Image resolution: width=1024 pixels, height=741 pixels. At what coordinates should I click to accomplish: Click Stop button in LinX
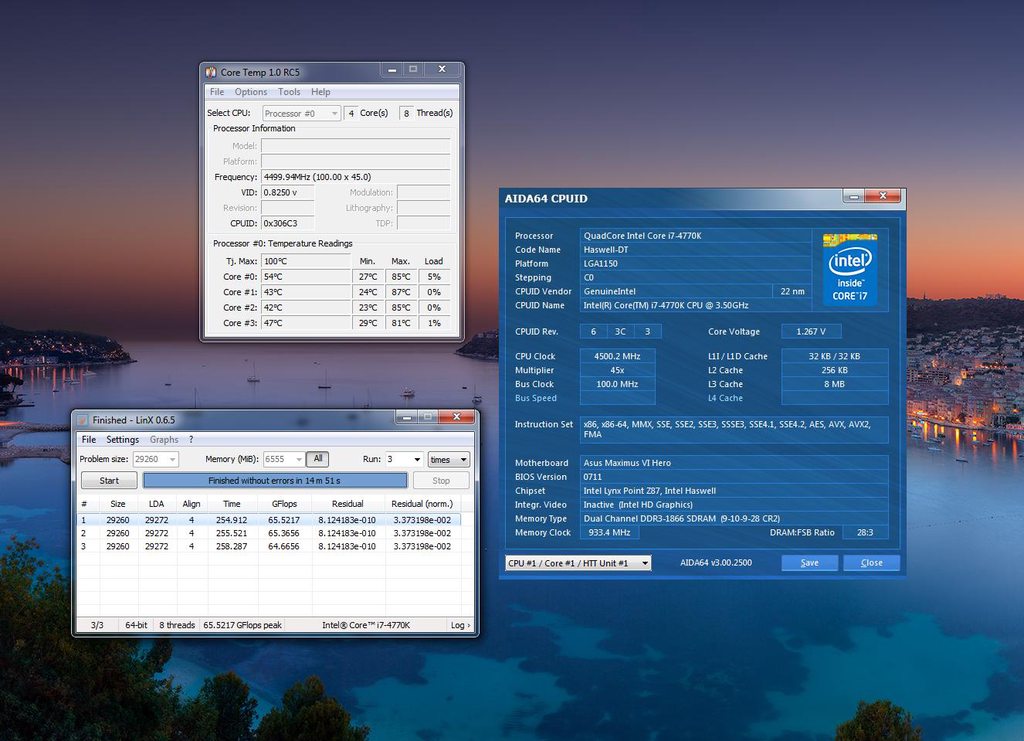(x=441, y=481)
